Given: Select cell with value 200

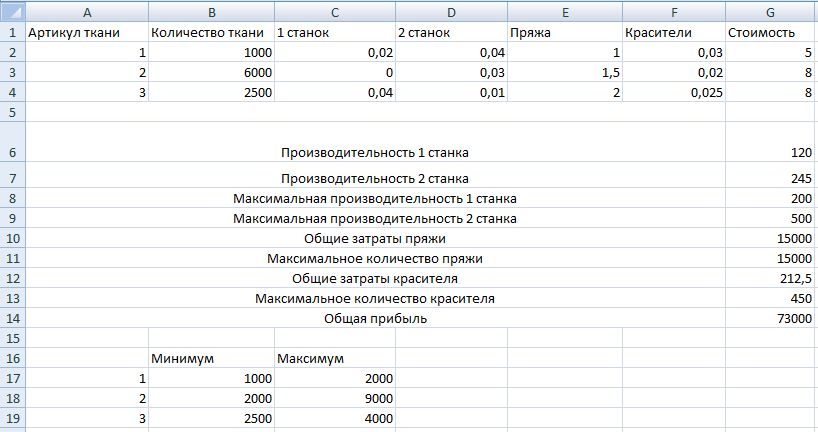Looking at the screenshot, I should (x=770, y=198).
